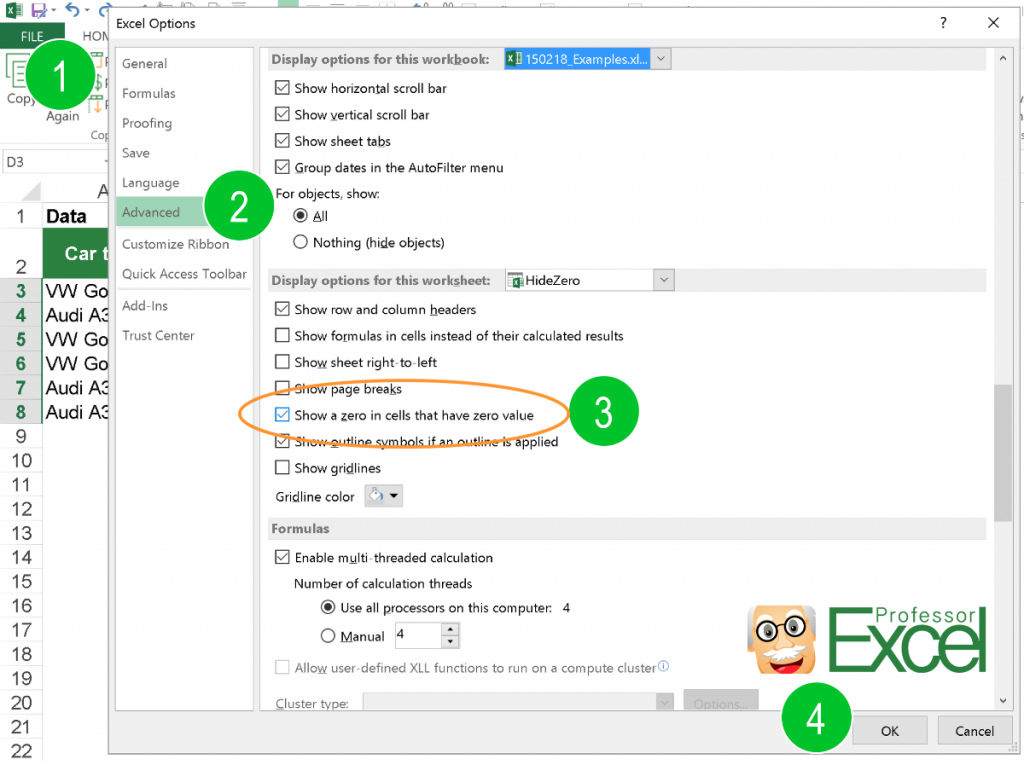Confirm settings with the OK button
This screenshot has width=1024, height=765.
[889, 730]
